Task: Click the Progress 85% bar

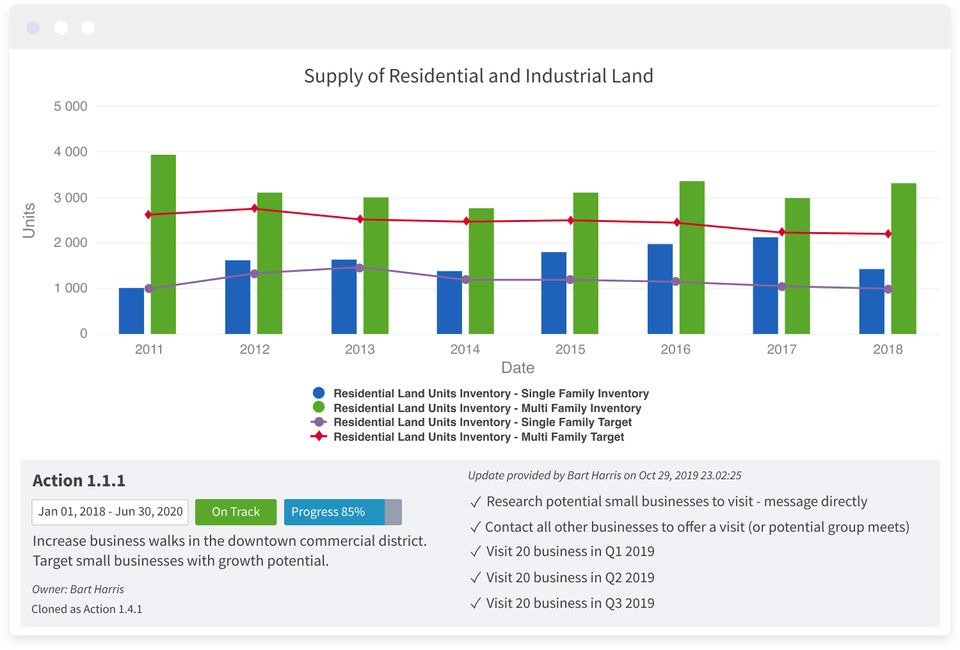Action: (x=343, y=512)
